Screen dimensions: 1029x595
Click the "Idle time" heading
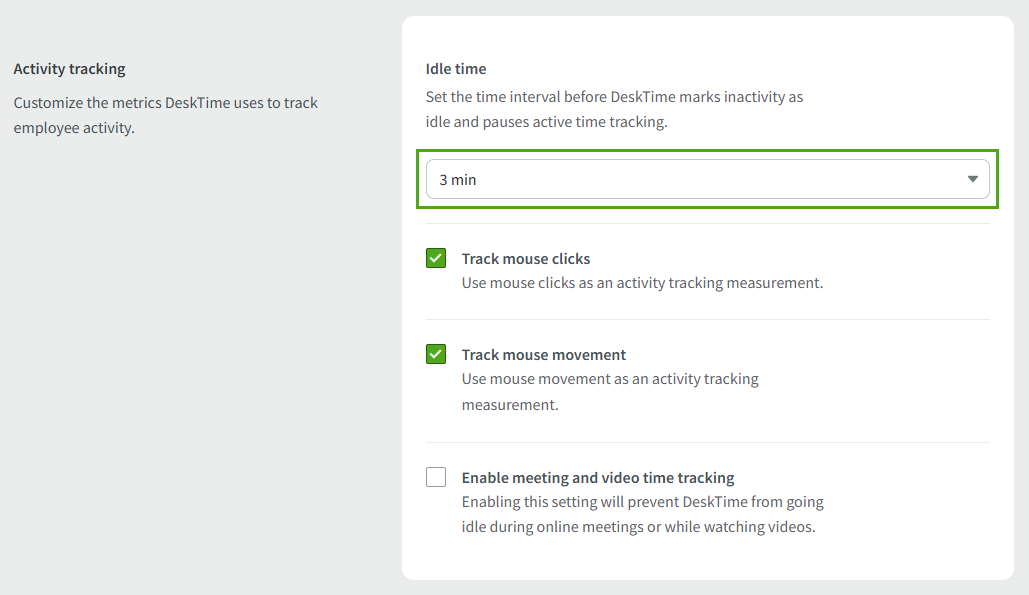[456, 69]
